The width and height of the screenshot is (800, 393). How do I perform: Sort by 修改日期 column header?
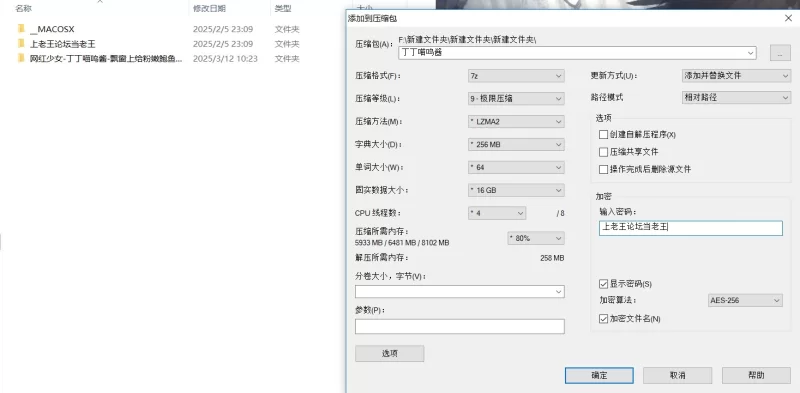click(x=209, y=8)
